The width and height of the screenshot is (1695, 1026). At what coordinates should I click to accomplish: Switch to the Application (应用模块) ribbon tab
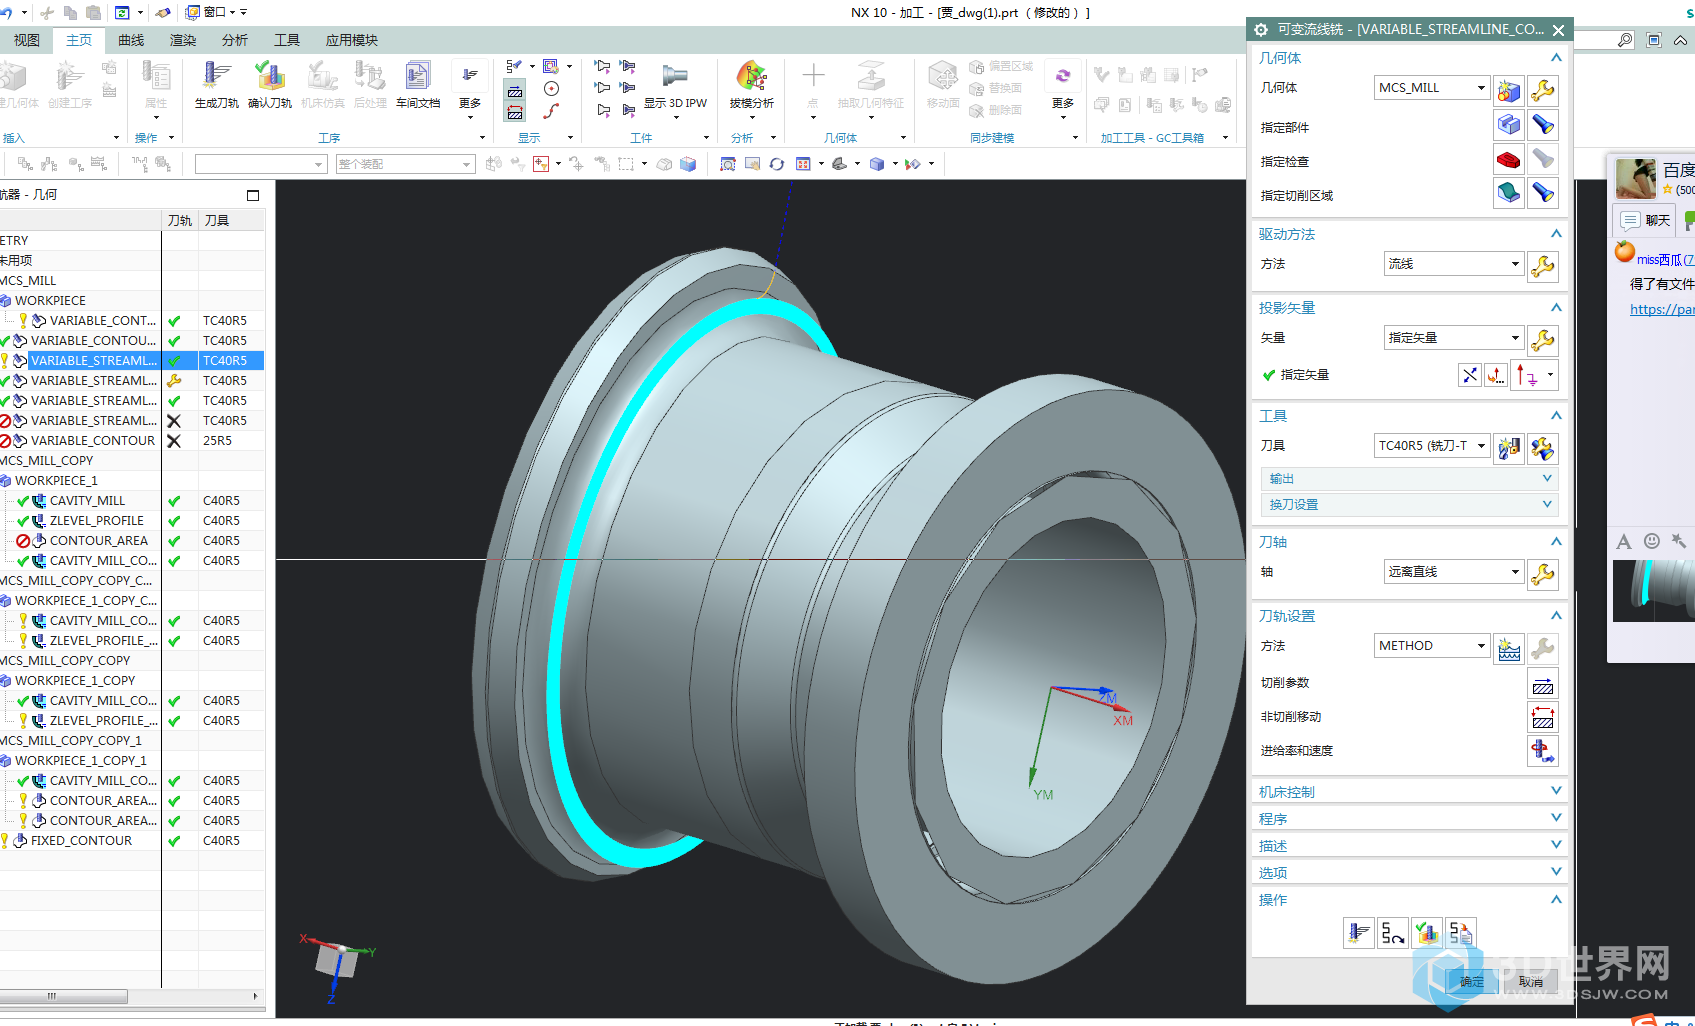coord(352,40)
